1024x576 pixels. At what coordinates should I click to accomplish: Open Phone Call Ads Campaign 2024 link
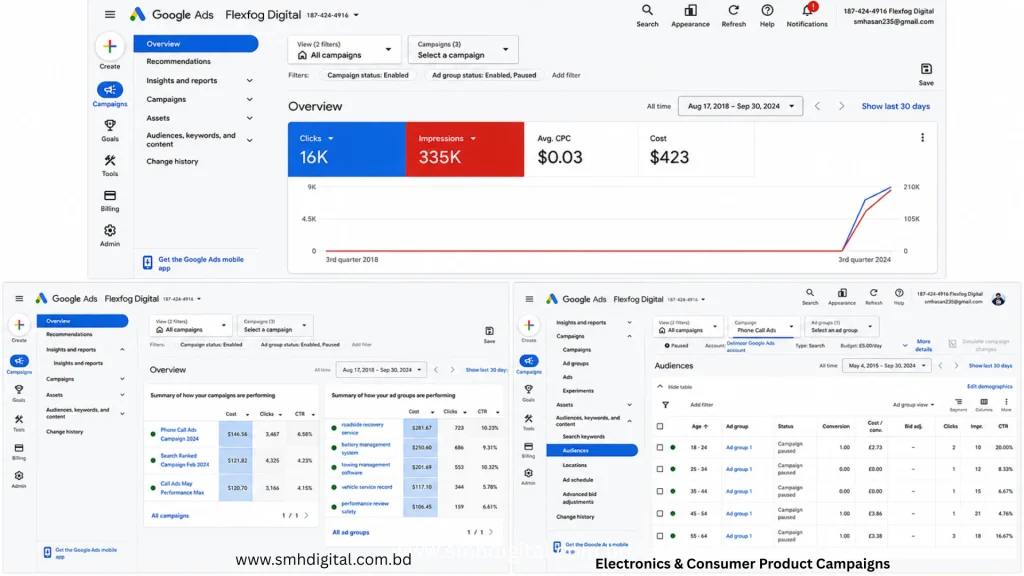179,434
